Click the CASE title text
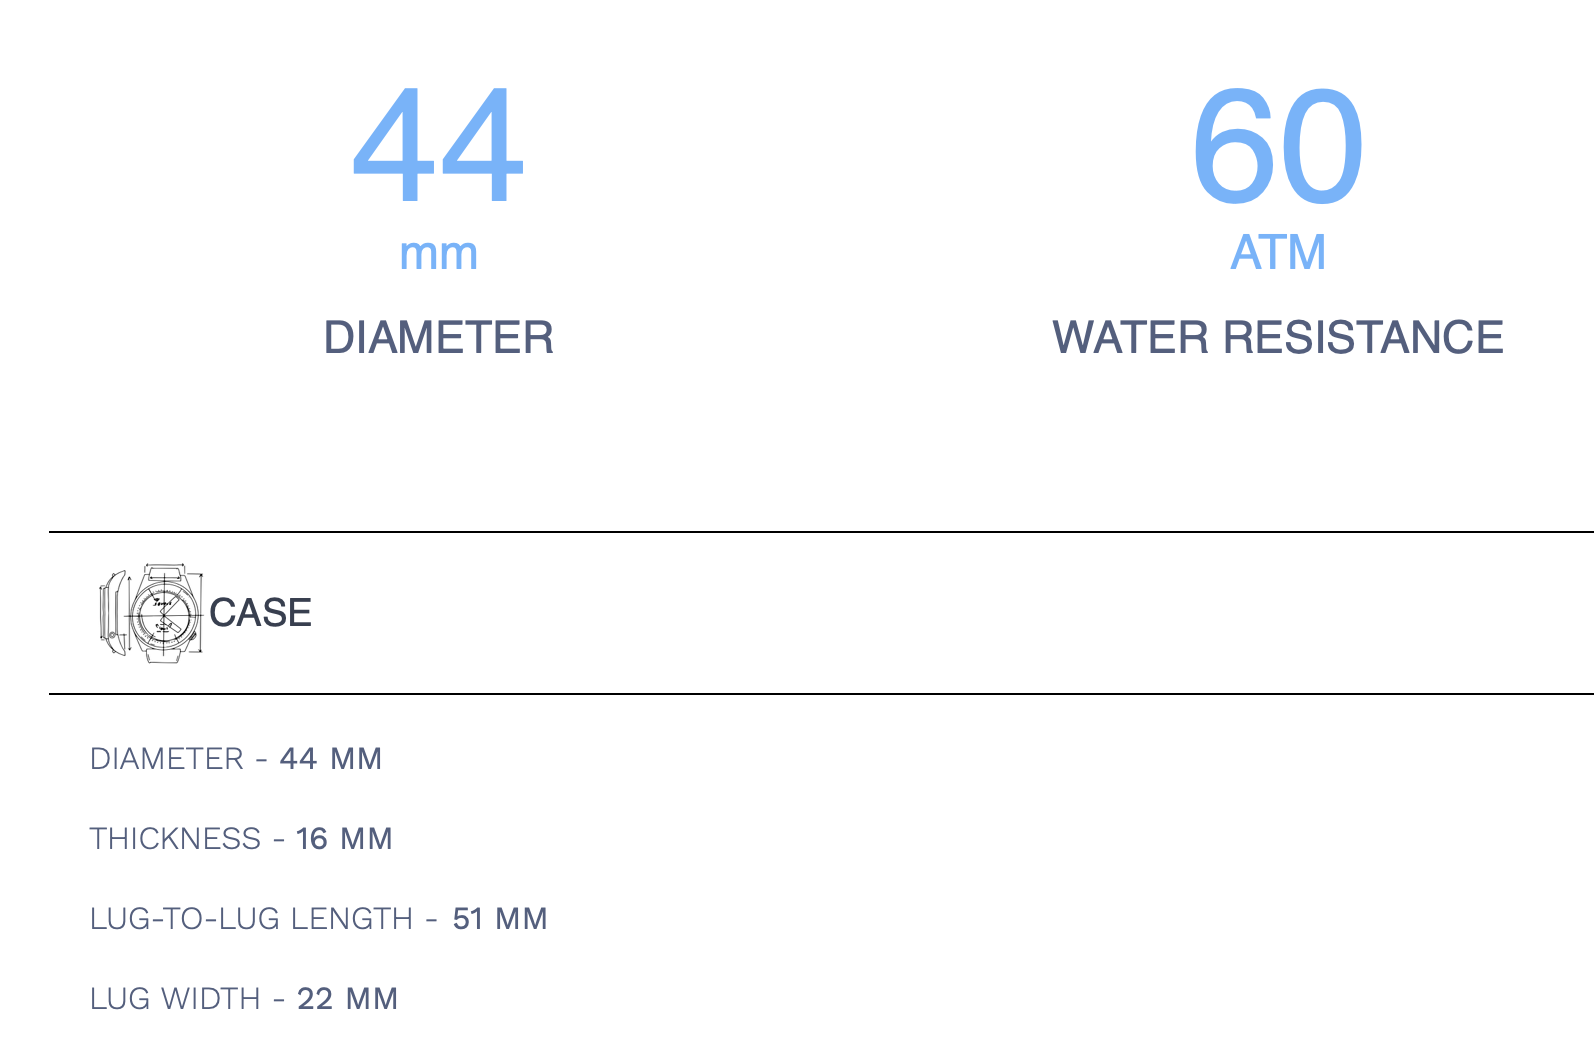This screenshot has height=1046, width=1594. coord(260,613)
